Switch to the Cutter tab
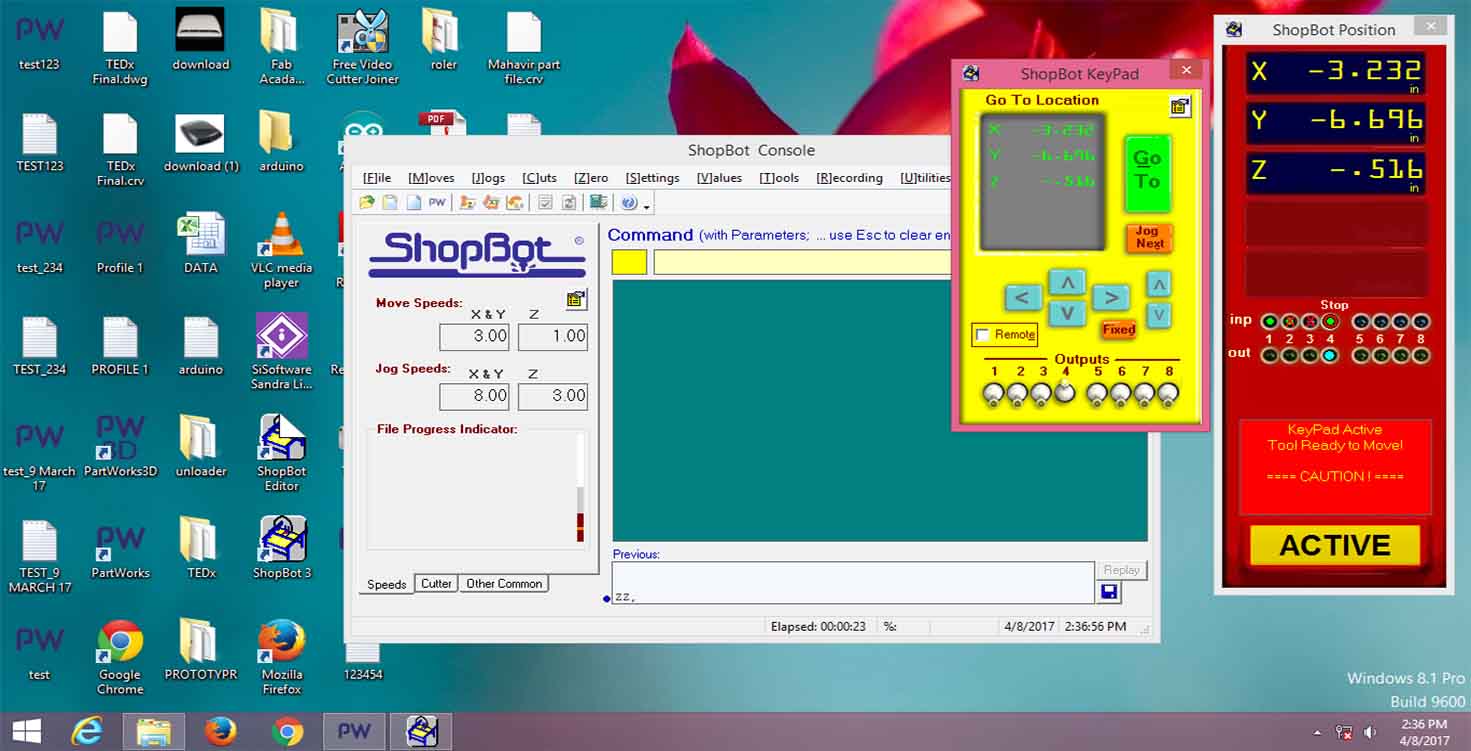The height and width of the screenshot is (751, 1471). (436, 583)
